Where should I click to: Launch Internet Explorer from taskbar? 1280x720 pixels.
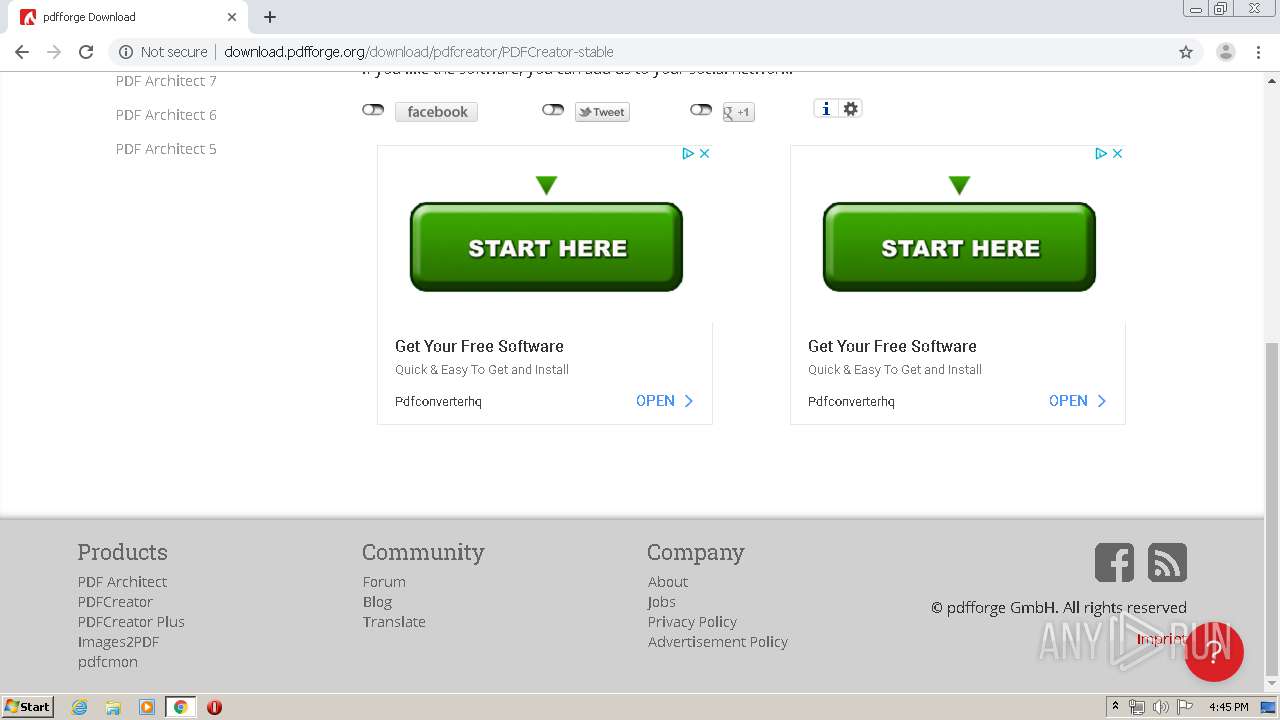coord(79,707)
